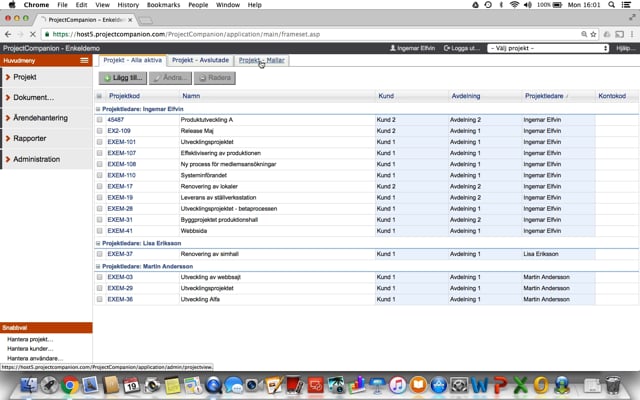This screenshot has height=400, width=640.
Task: Click the Ändra edit button
Action: coord(170,78)
